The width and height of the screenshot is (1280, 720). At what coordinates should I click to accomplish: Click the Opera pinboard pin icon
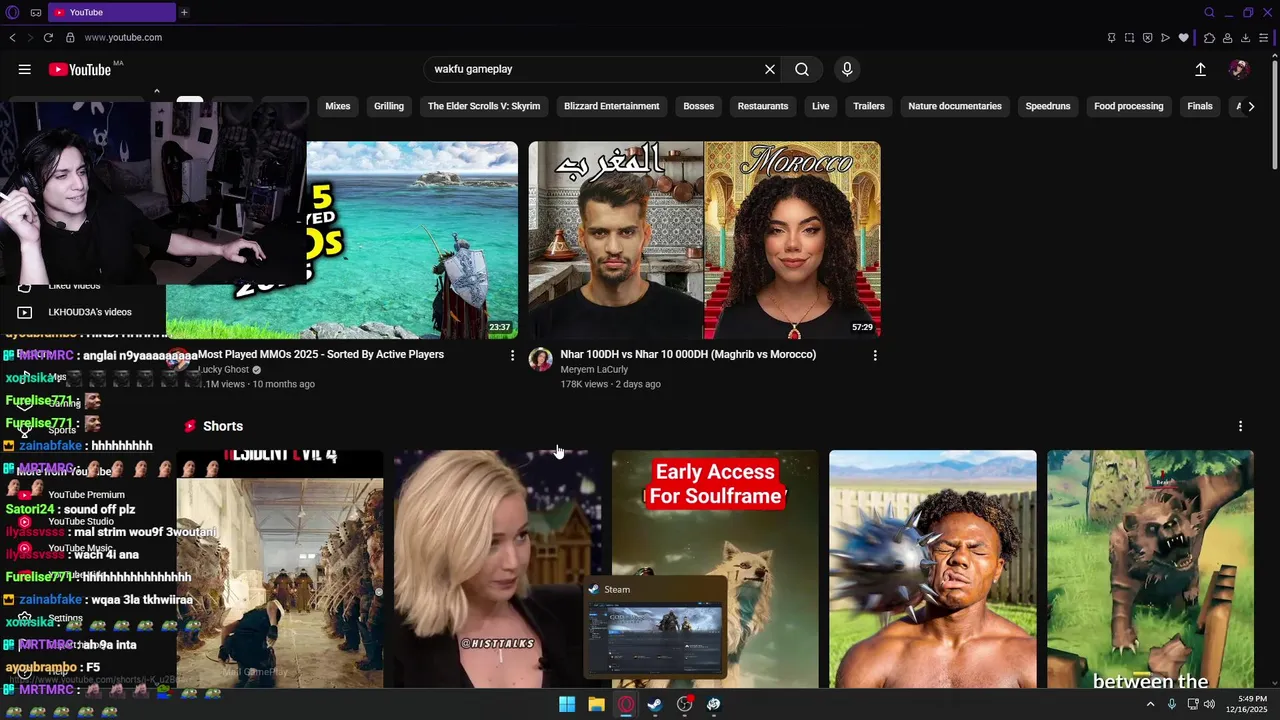(x=1111, y=38)
